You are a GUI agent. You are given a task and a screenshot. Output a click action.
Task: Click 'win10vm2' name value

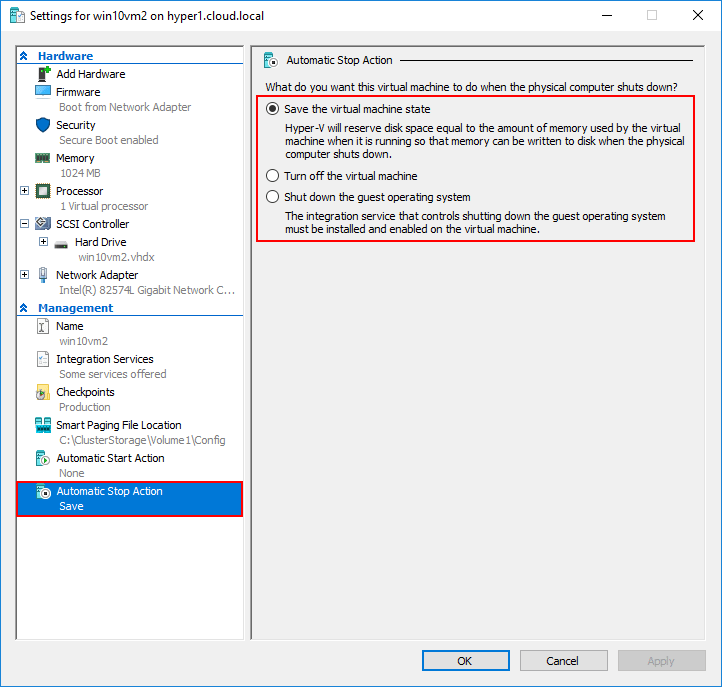click(83, 341)
